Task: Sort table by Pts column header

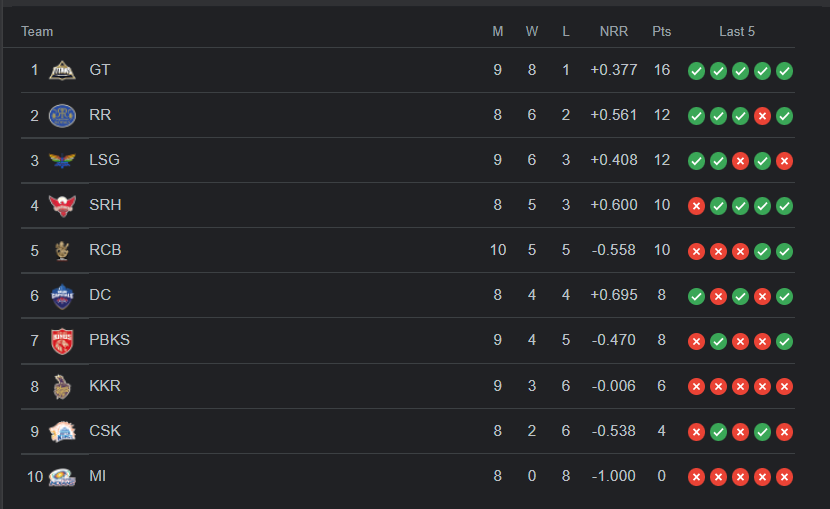Action: click(661, 31)
